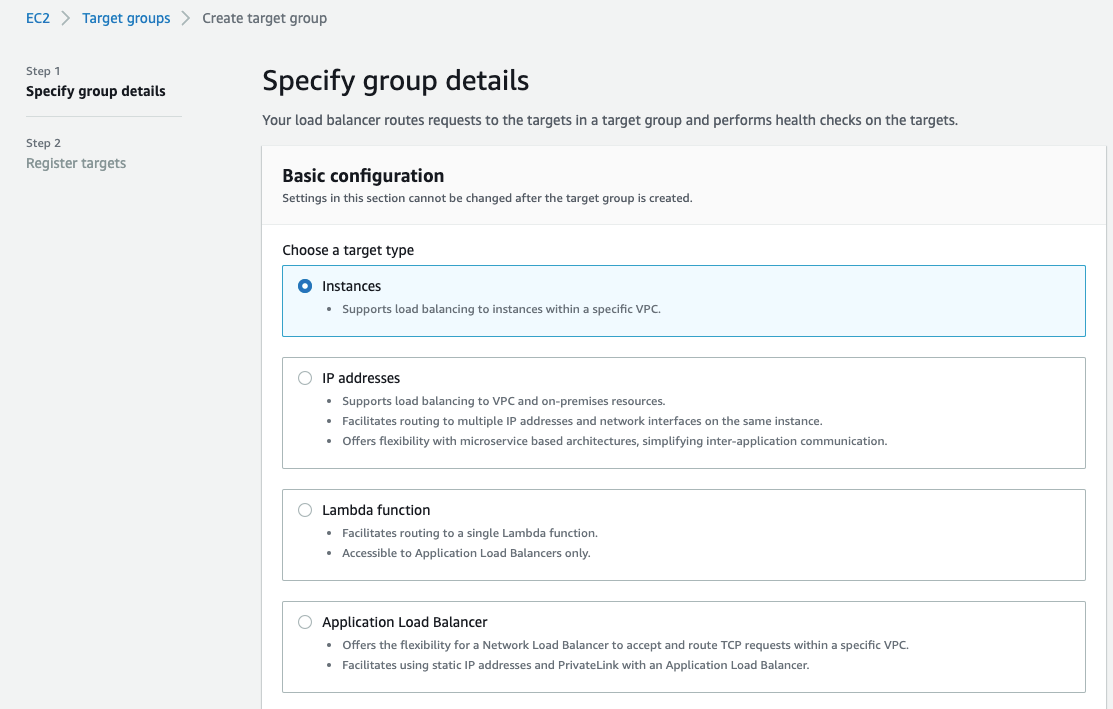Click the EC2 breadcrumb link
The width and height of the screenshot is (1113, 709).
(x=38, y=18)
